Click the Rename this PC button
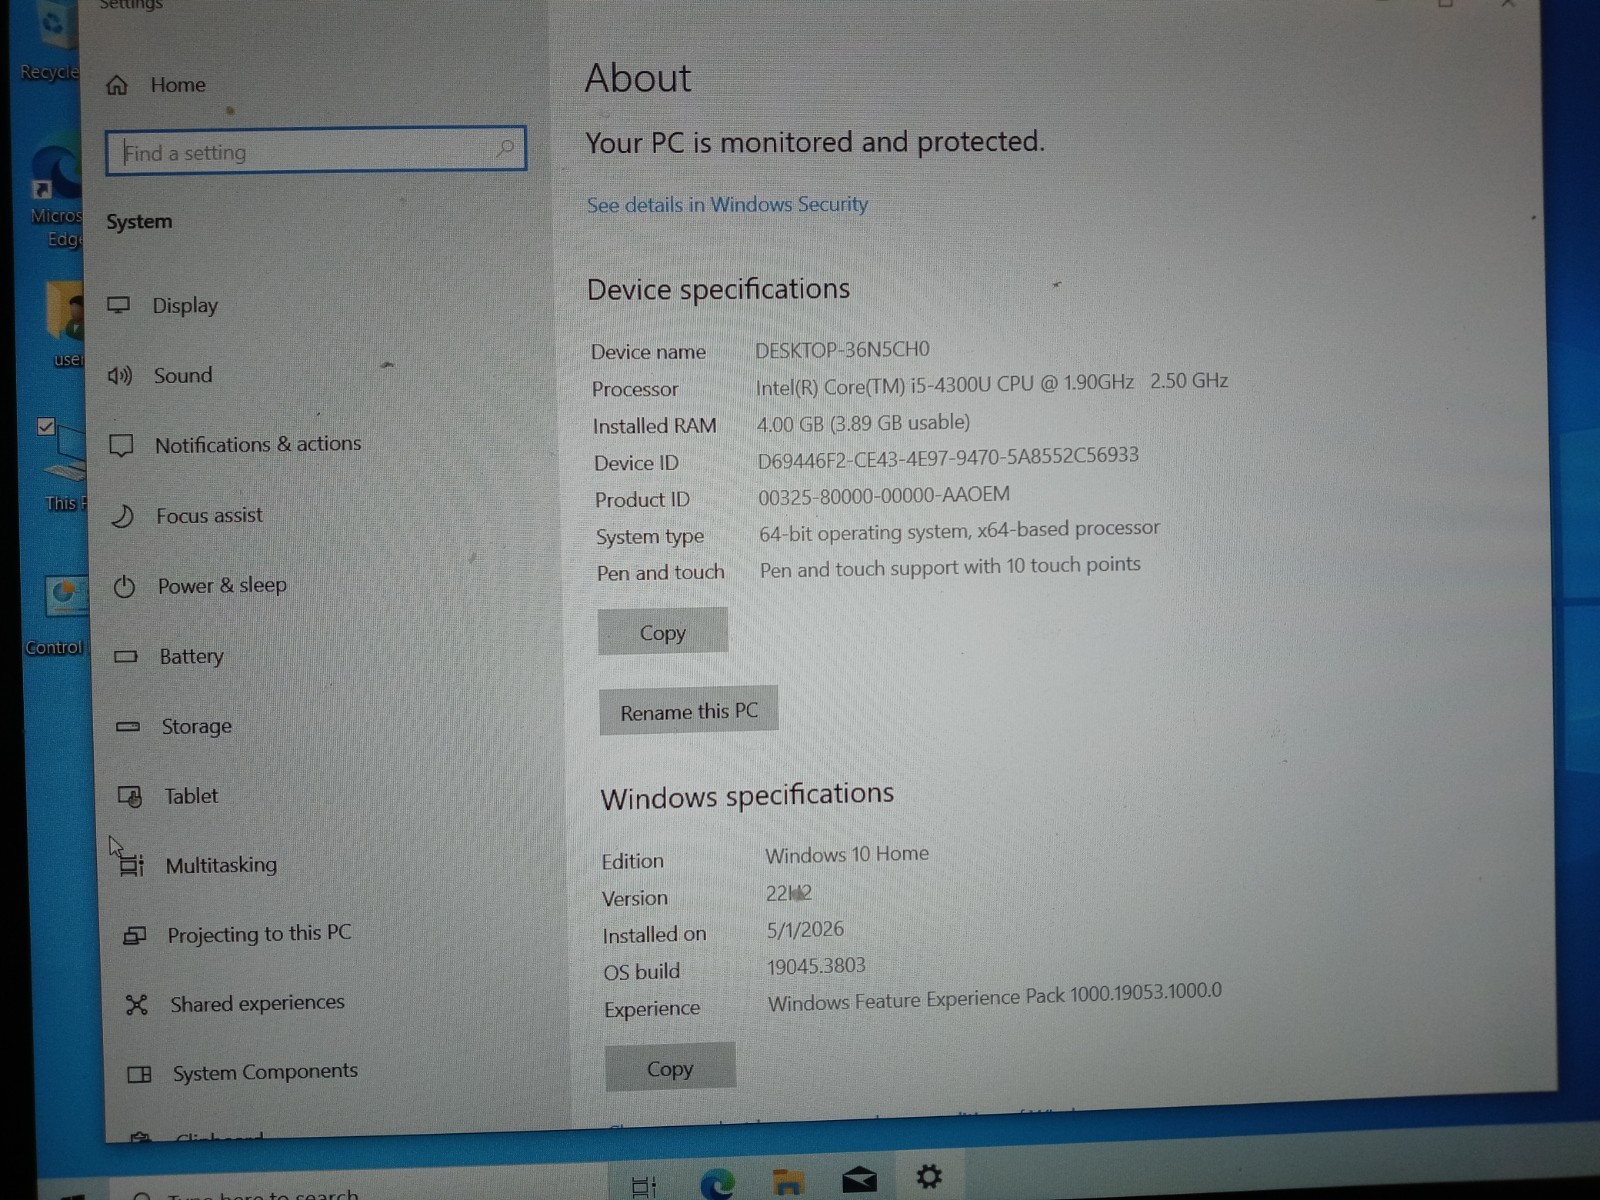The width and height of the screenshot is (1600, 1200). pos(689,711)
